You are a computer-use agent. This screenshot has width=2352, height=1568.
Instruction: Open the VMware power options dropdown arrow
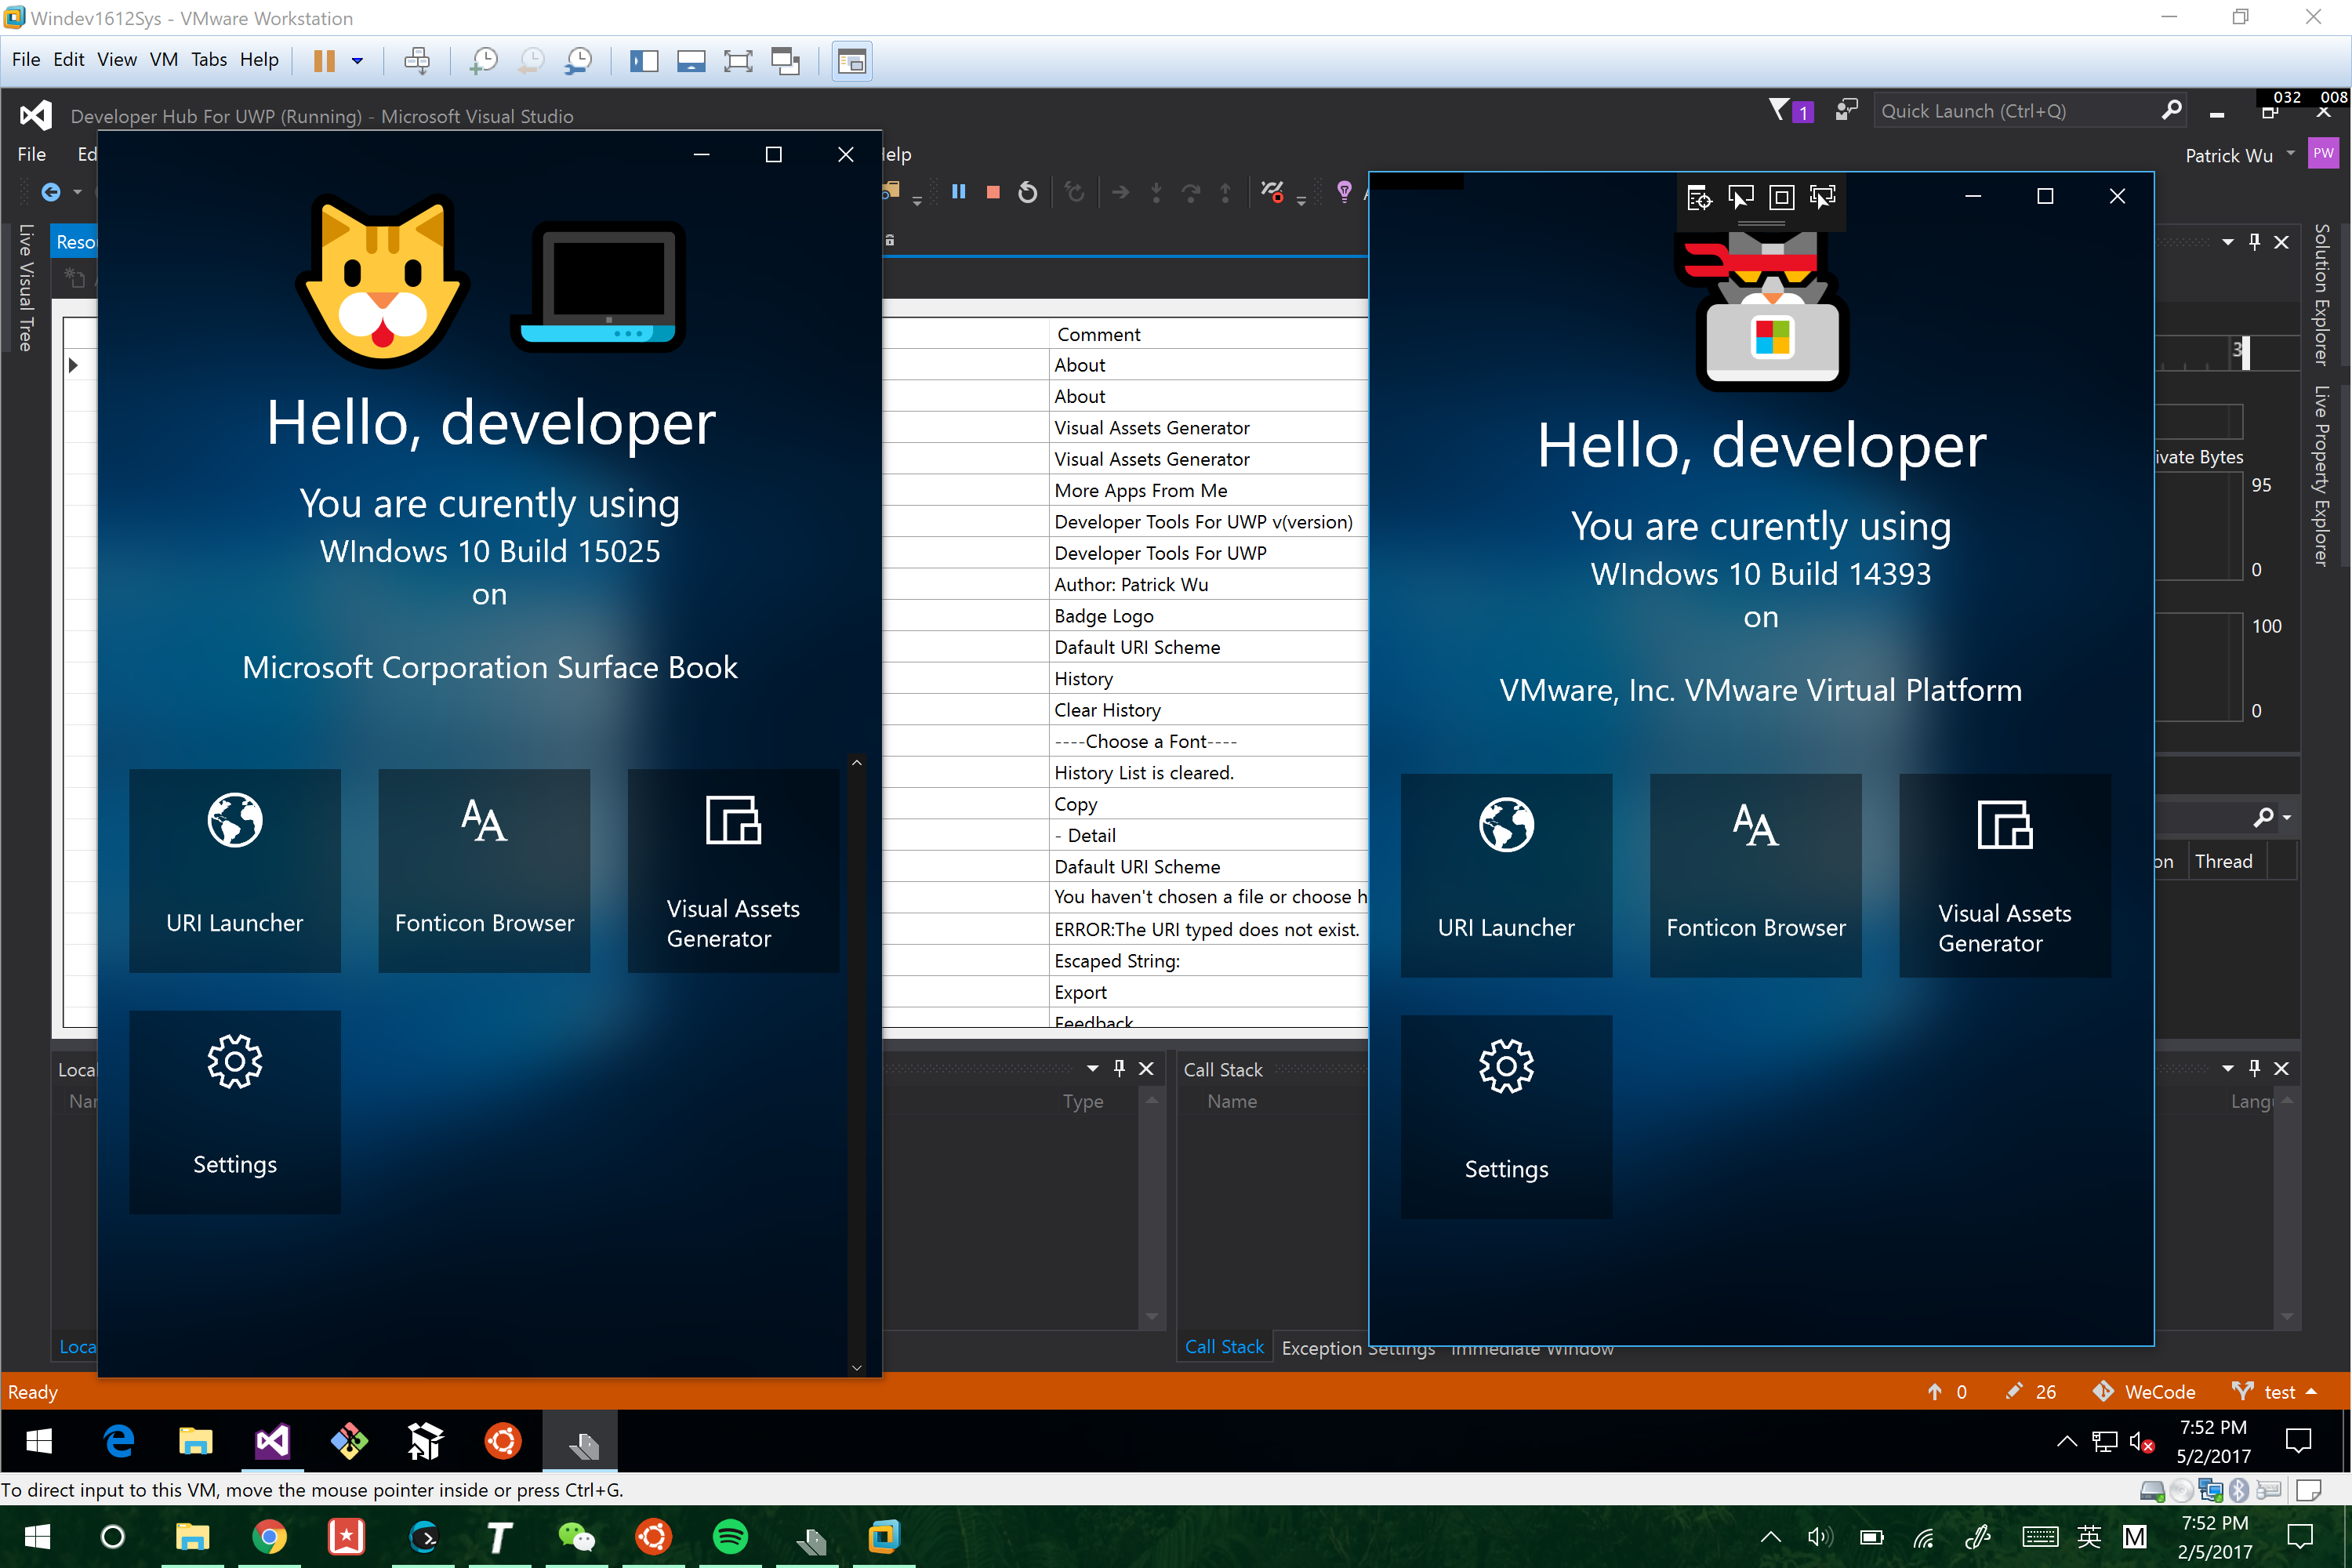coord(357,61)
